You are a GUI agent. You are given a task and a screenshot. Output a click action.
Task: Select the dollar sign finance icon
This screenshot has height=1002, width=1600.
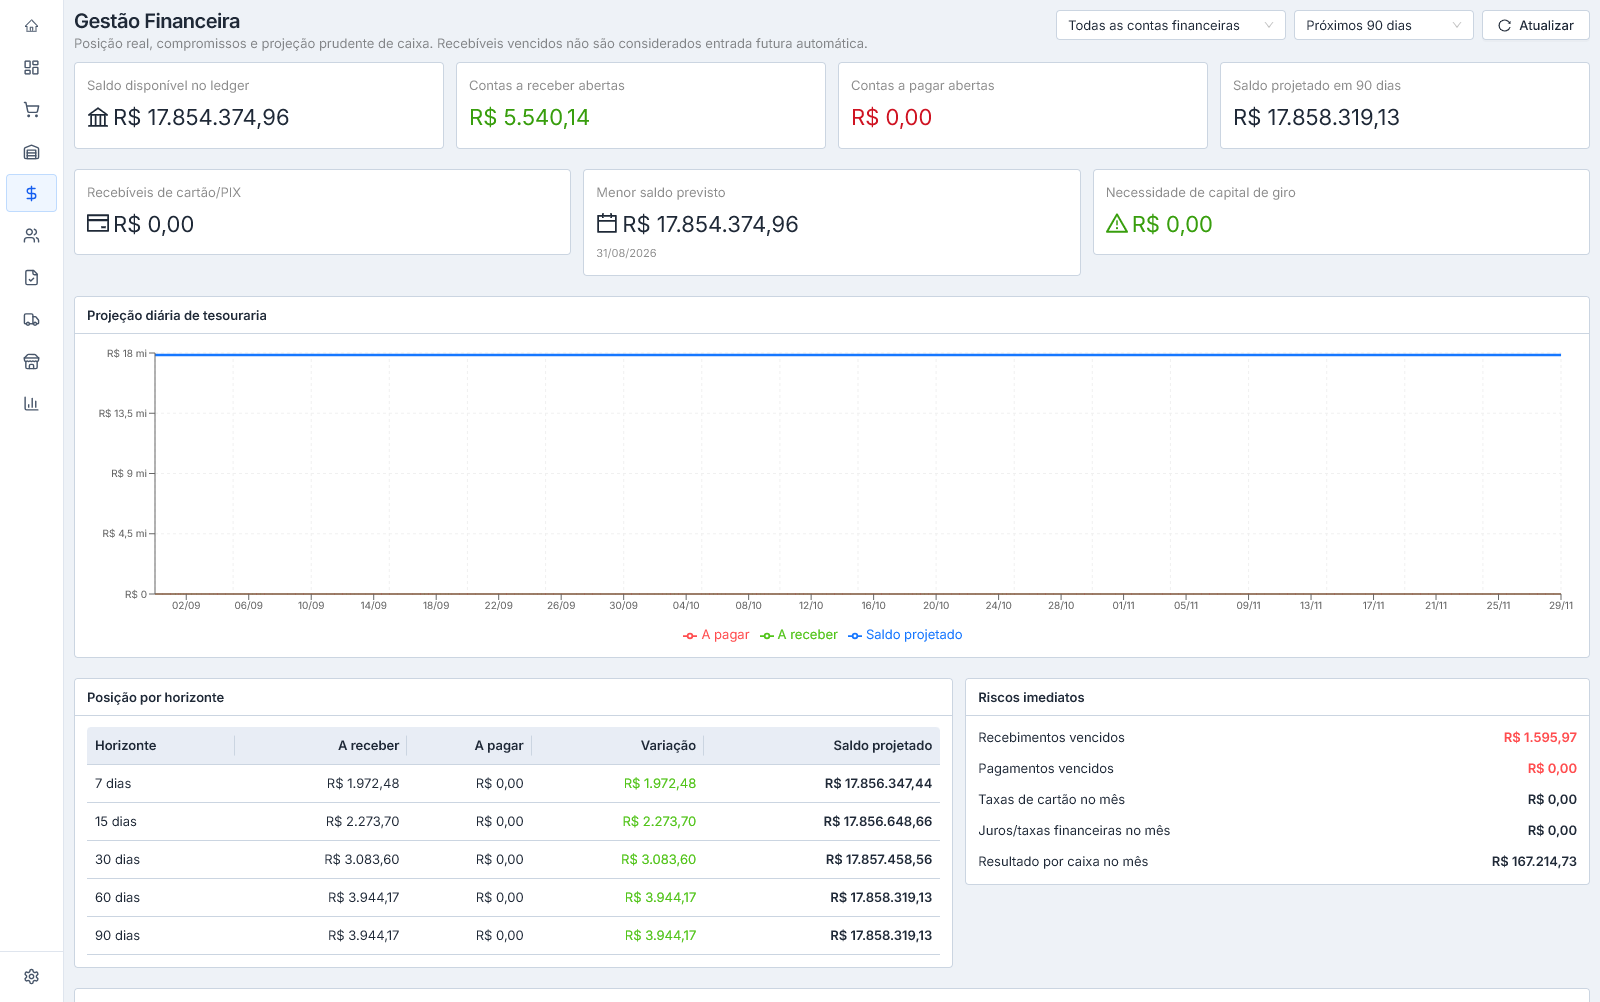click(31, 193)
